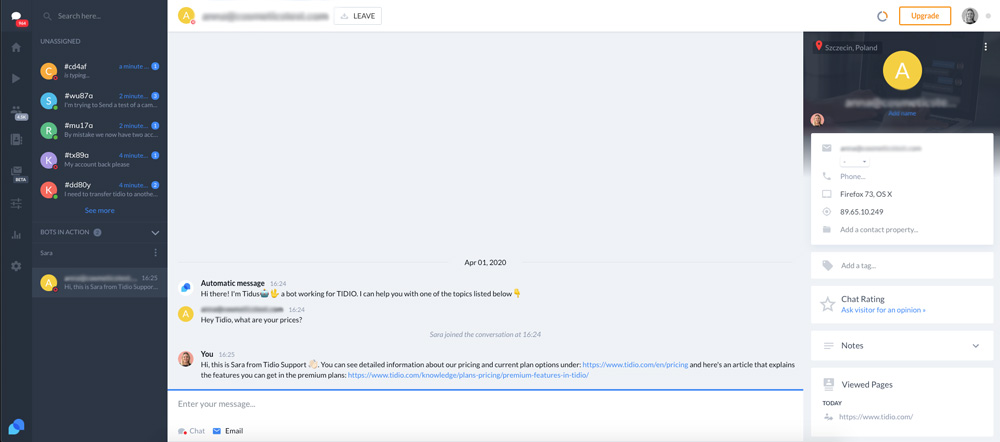Click See more under unassigned chats
The height and width of the screenshot is (442, 1000).
[99, 210]
